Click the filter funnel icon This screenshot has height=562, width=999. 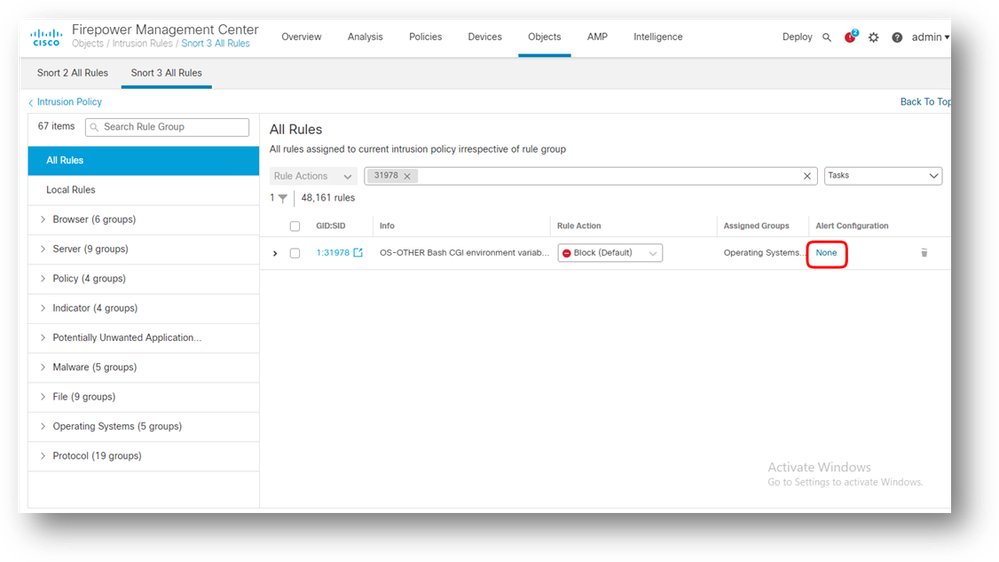pos(282,198)
